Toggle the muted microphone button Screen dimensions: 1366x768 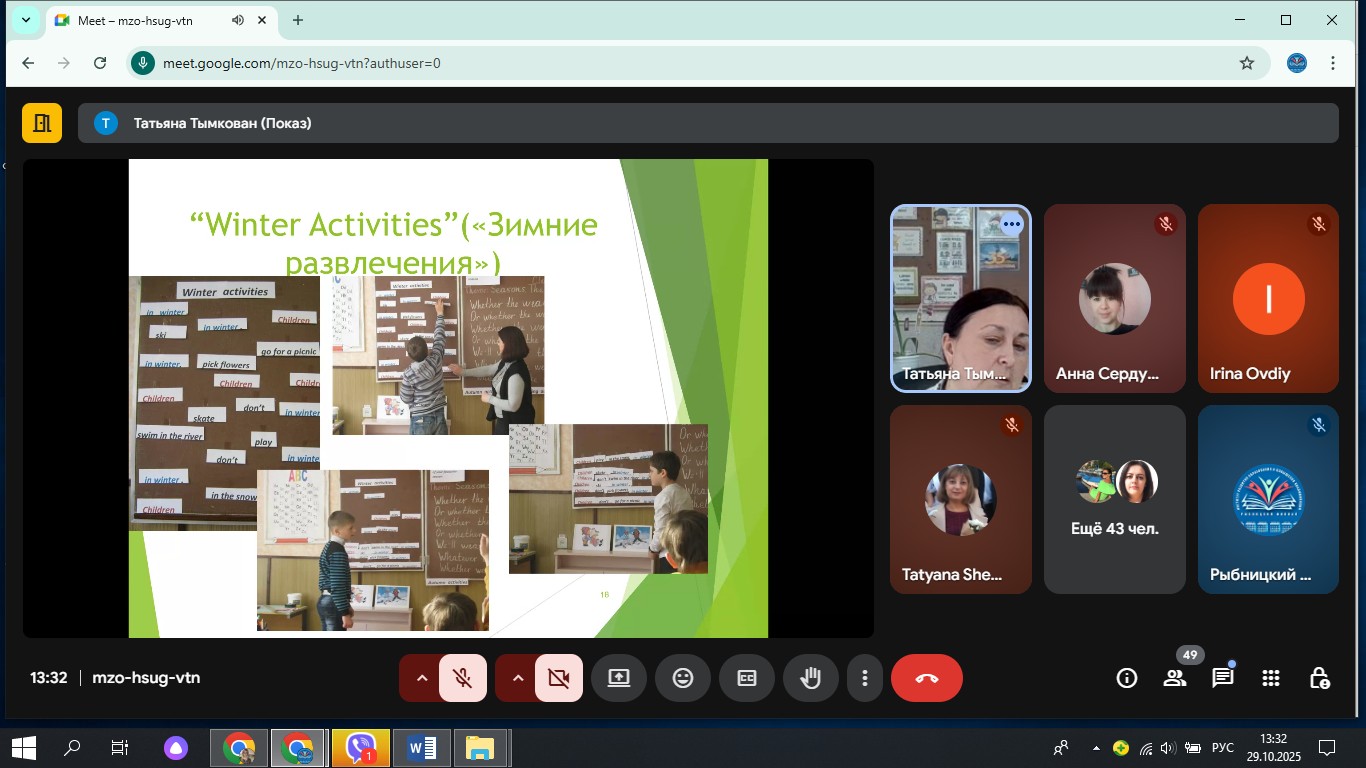(x=462, y=678)
